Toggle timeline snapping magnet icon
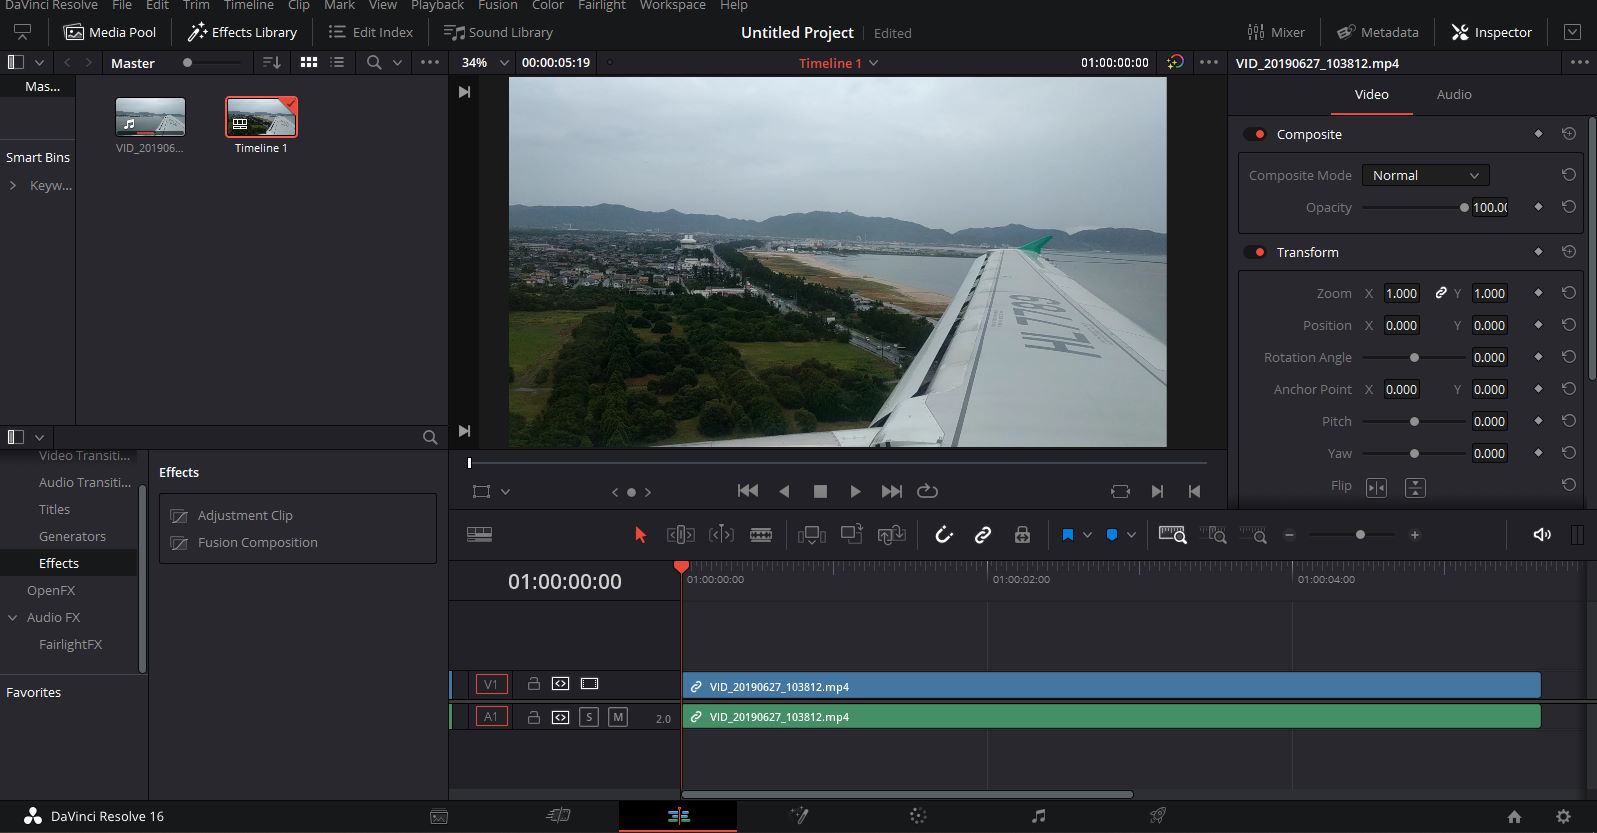 [944, 535]
